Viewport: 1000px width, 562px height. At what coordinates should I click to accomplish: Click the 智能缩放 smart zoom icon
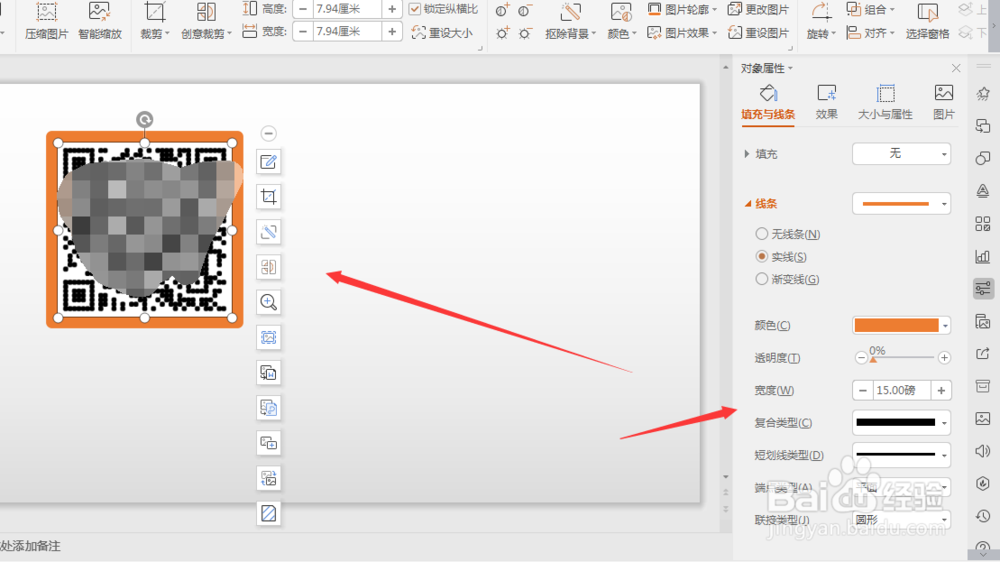point(99,21)
